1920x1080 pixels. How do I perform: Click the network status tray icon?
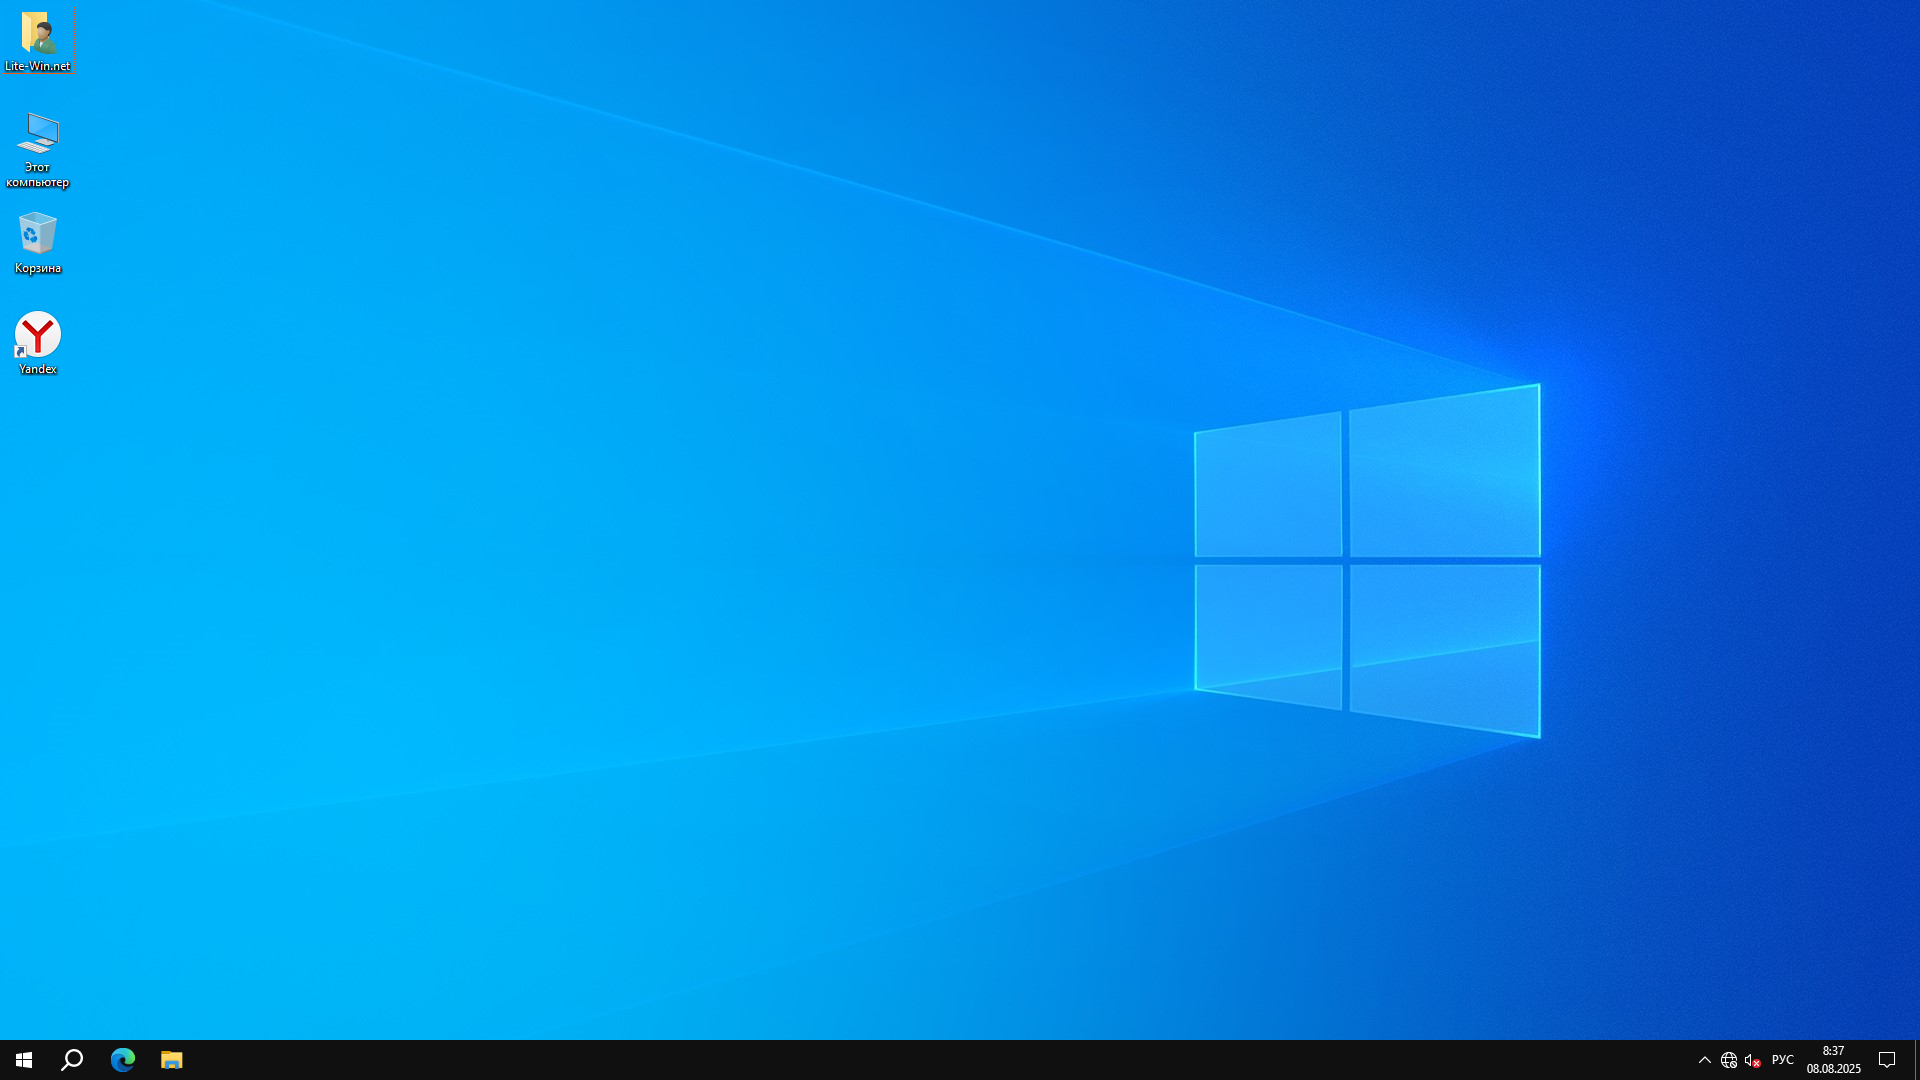(1728, 1059)
